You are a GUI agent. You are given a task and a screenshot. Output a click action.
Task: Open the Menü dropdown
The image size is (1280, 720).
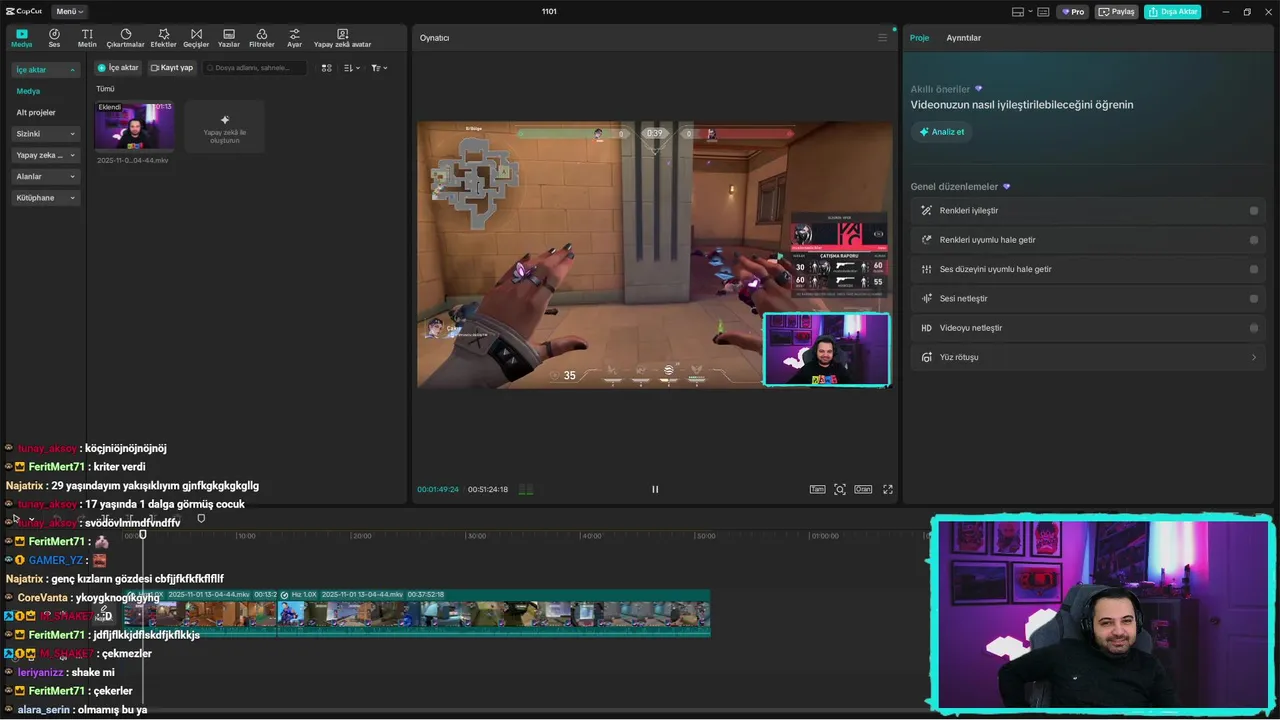70,12
